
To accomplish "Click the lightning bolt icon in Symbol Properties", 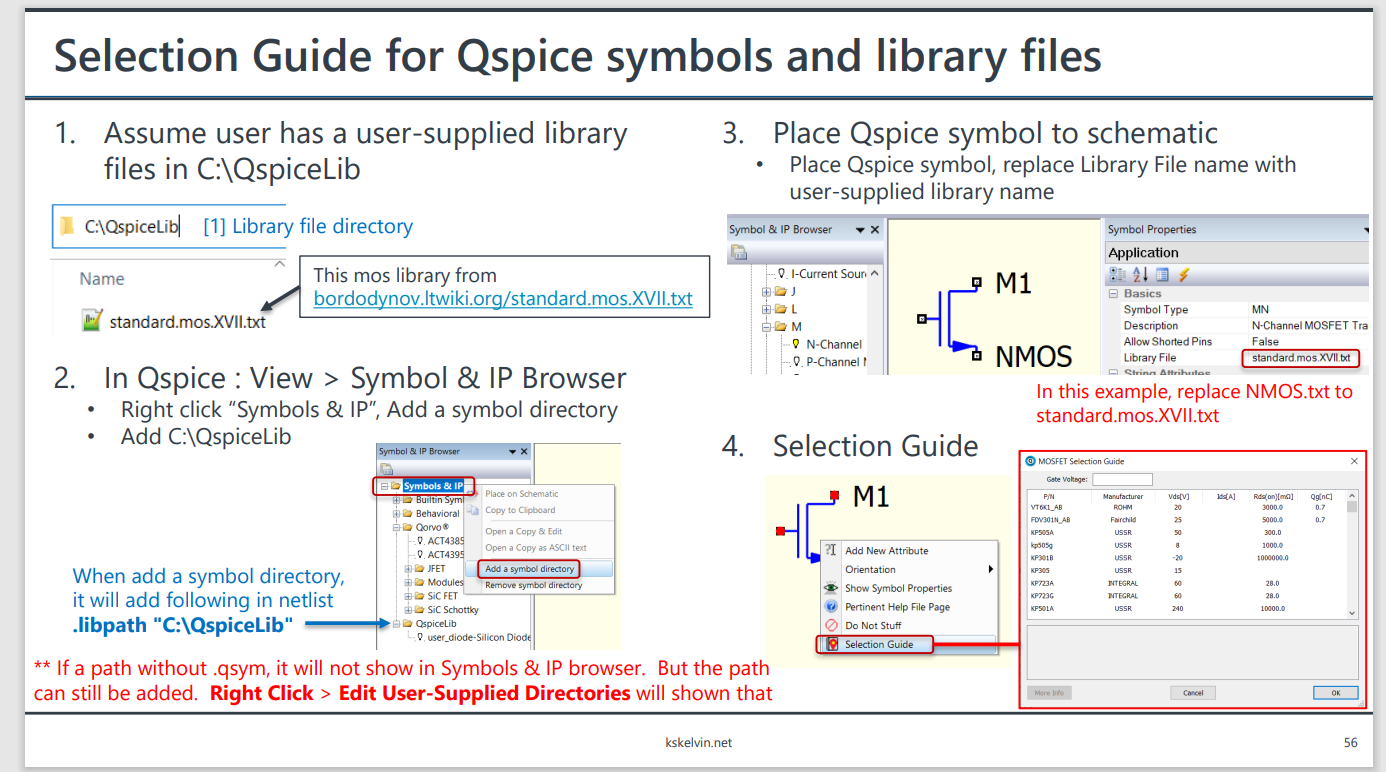I will pyautogui.click(x=1184, y=275).
